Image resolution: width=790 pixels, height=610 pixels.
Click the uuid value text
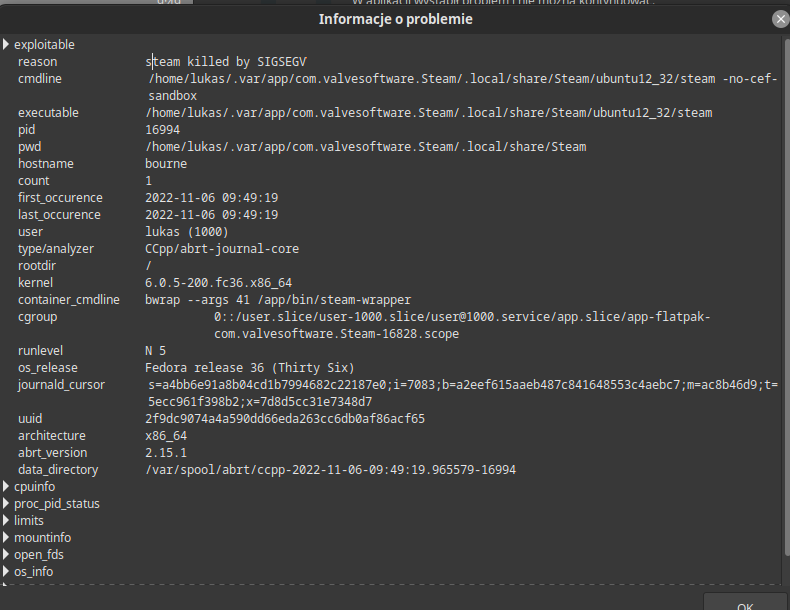pos(285,419)
